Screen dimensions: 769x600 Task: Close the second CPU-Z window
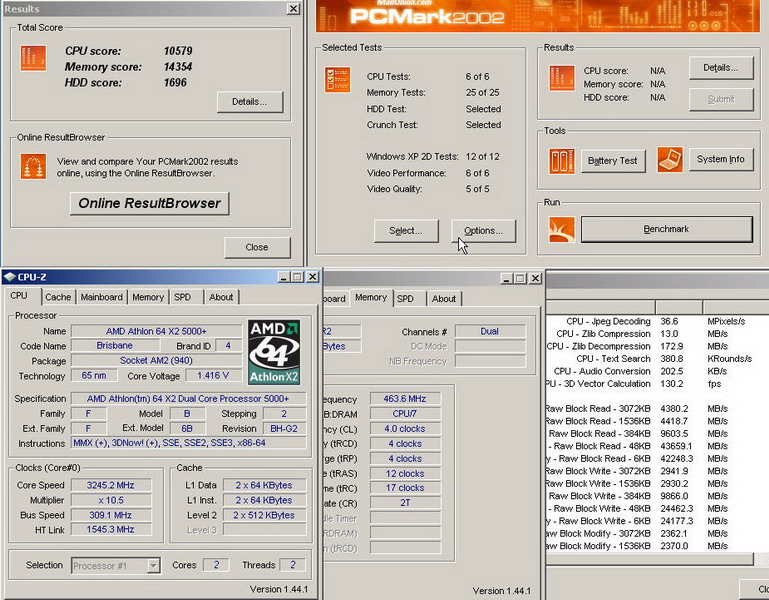pos(536,279)
